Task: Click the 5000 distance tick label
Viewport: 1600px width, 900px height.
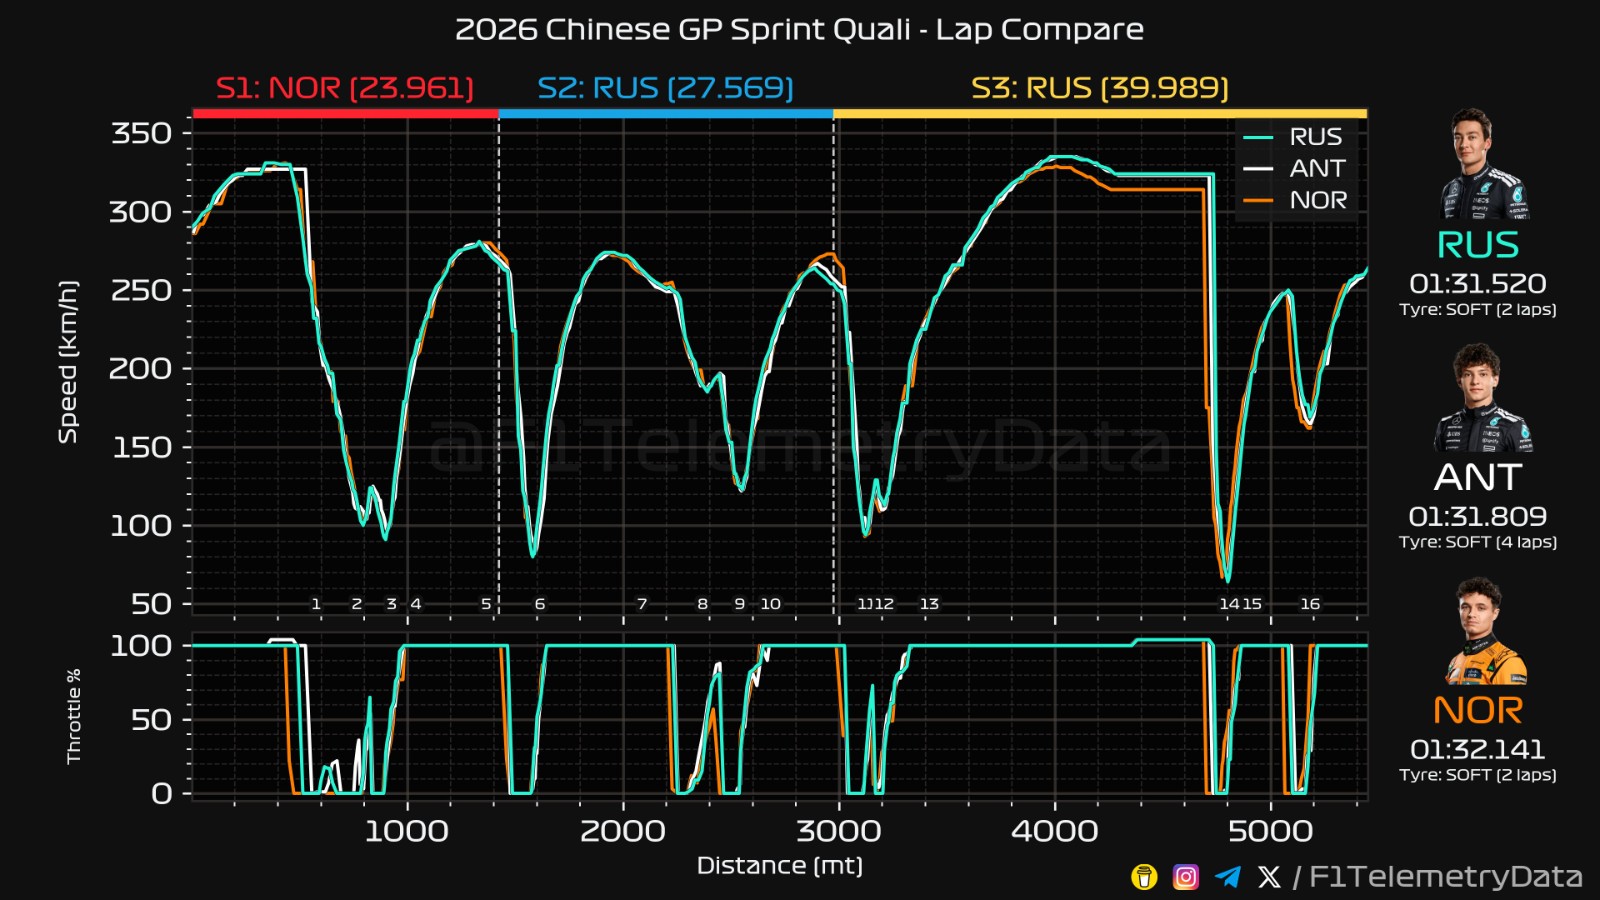Action: [1271, 831]
